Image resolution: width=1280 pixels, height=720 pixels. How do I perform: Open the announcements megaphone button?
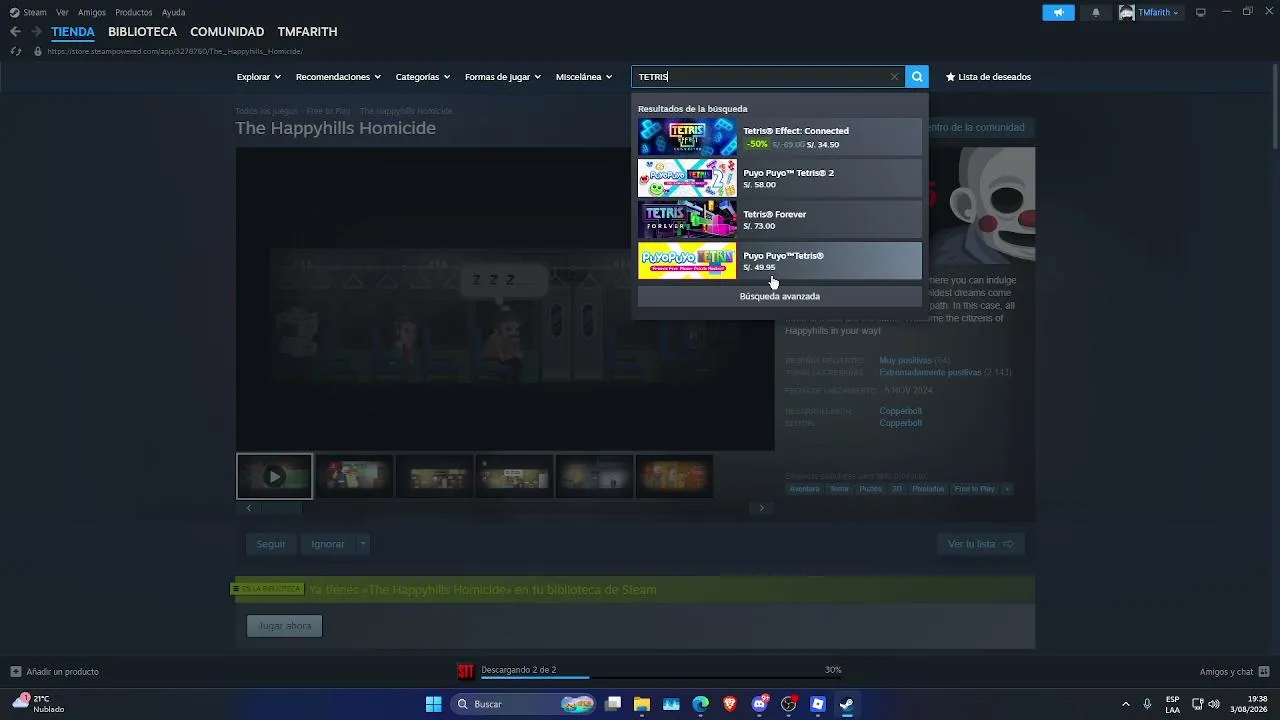point(1058,12)
